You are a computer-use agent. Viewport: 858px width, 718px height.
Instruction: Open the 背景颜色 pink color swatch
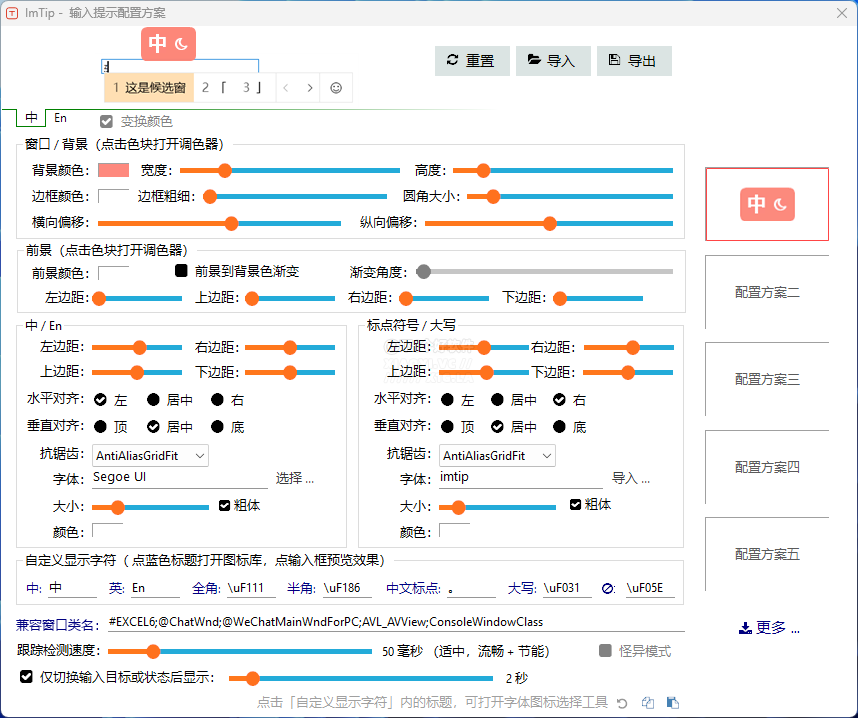click(113, 170)
